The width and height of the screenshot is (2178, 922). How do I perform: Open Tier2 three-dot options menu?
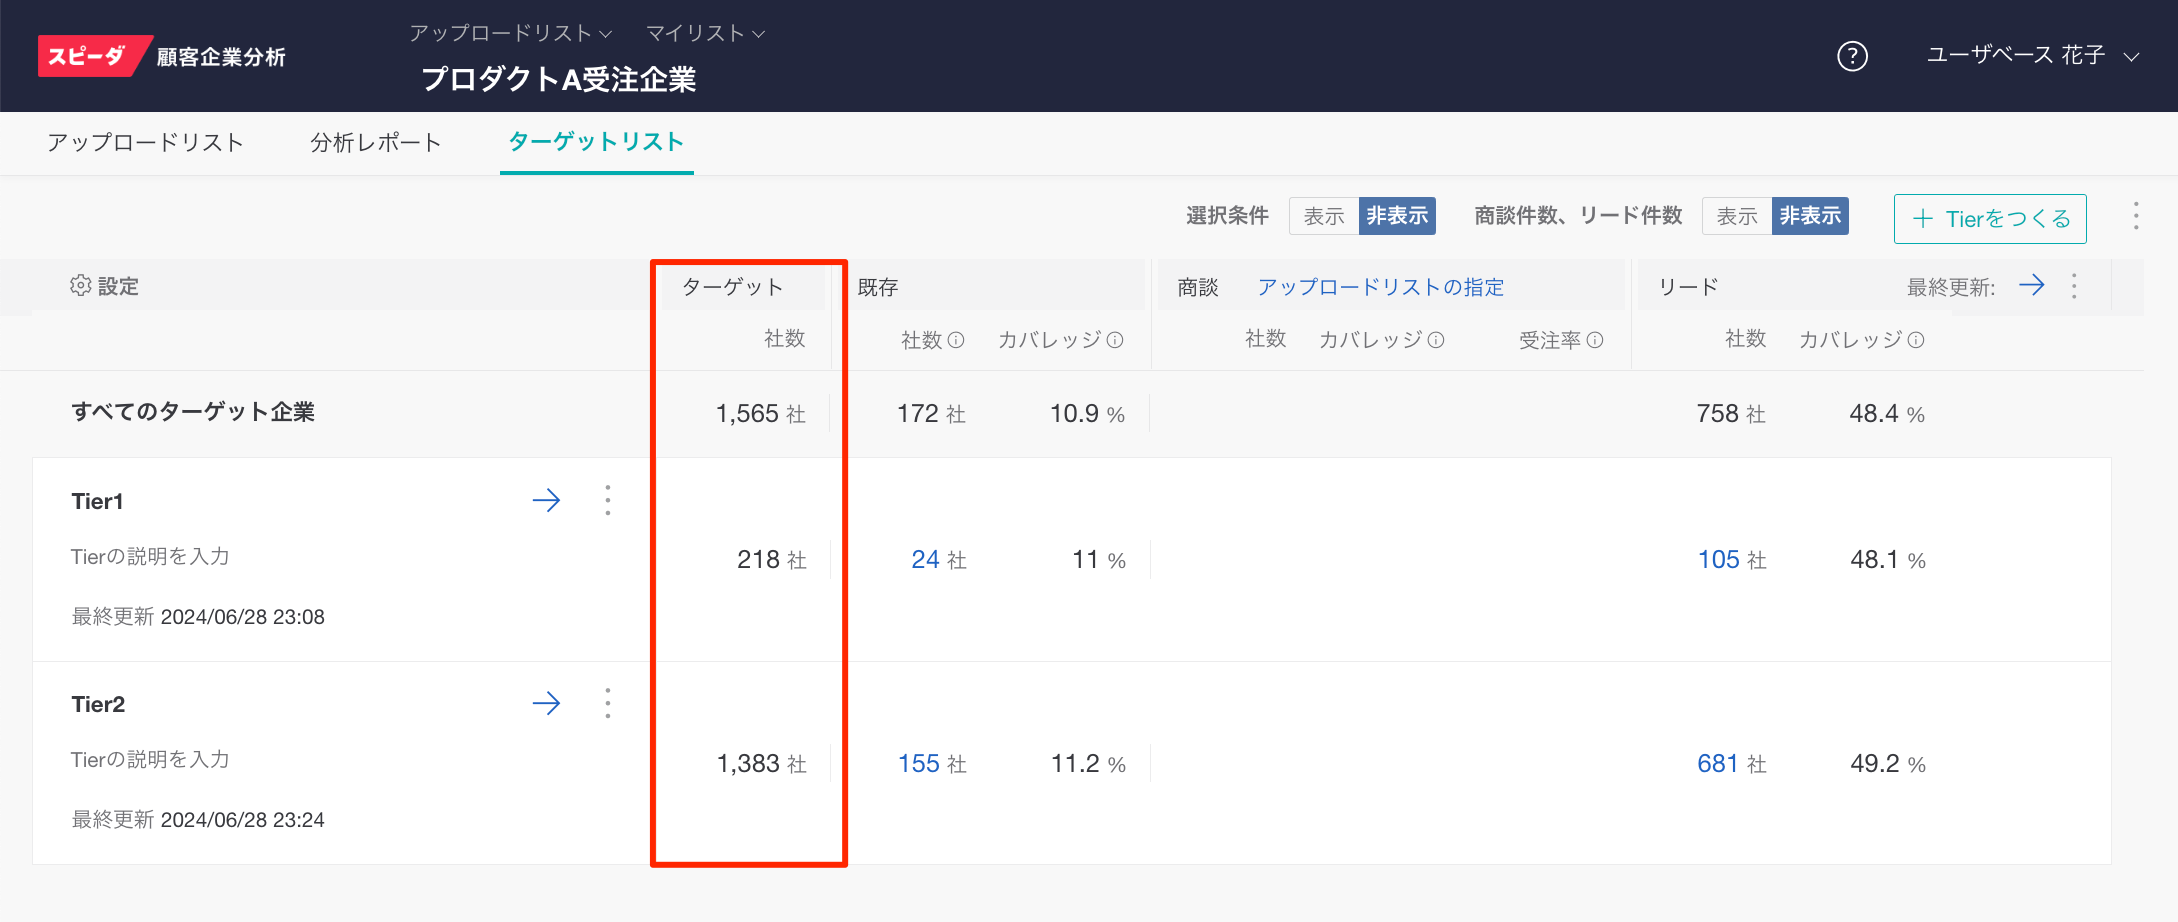pyautogui.click(x=607, y=703)
